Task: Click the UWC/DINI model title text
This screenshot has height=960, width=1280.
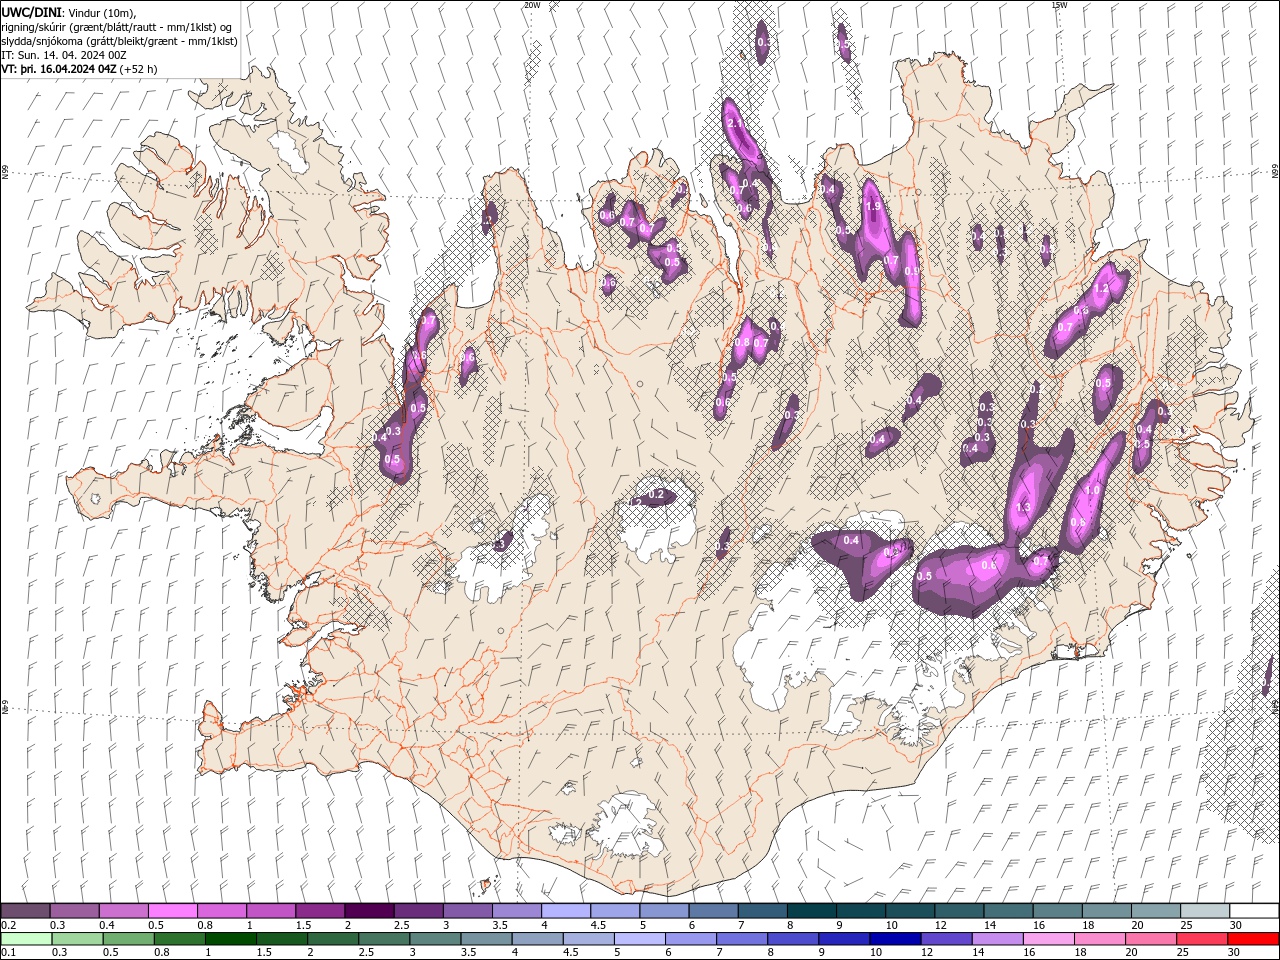Action: (x=32, y=11)
